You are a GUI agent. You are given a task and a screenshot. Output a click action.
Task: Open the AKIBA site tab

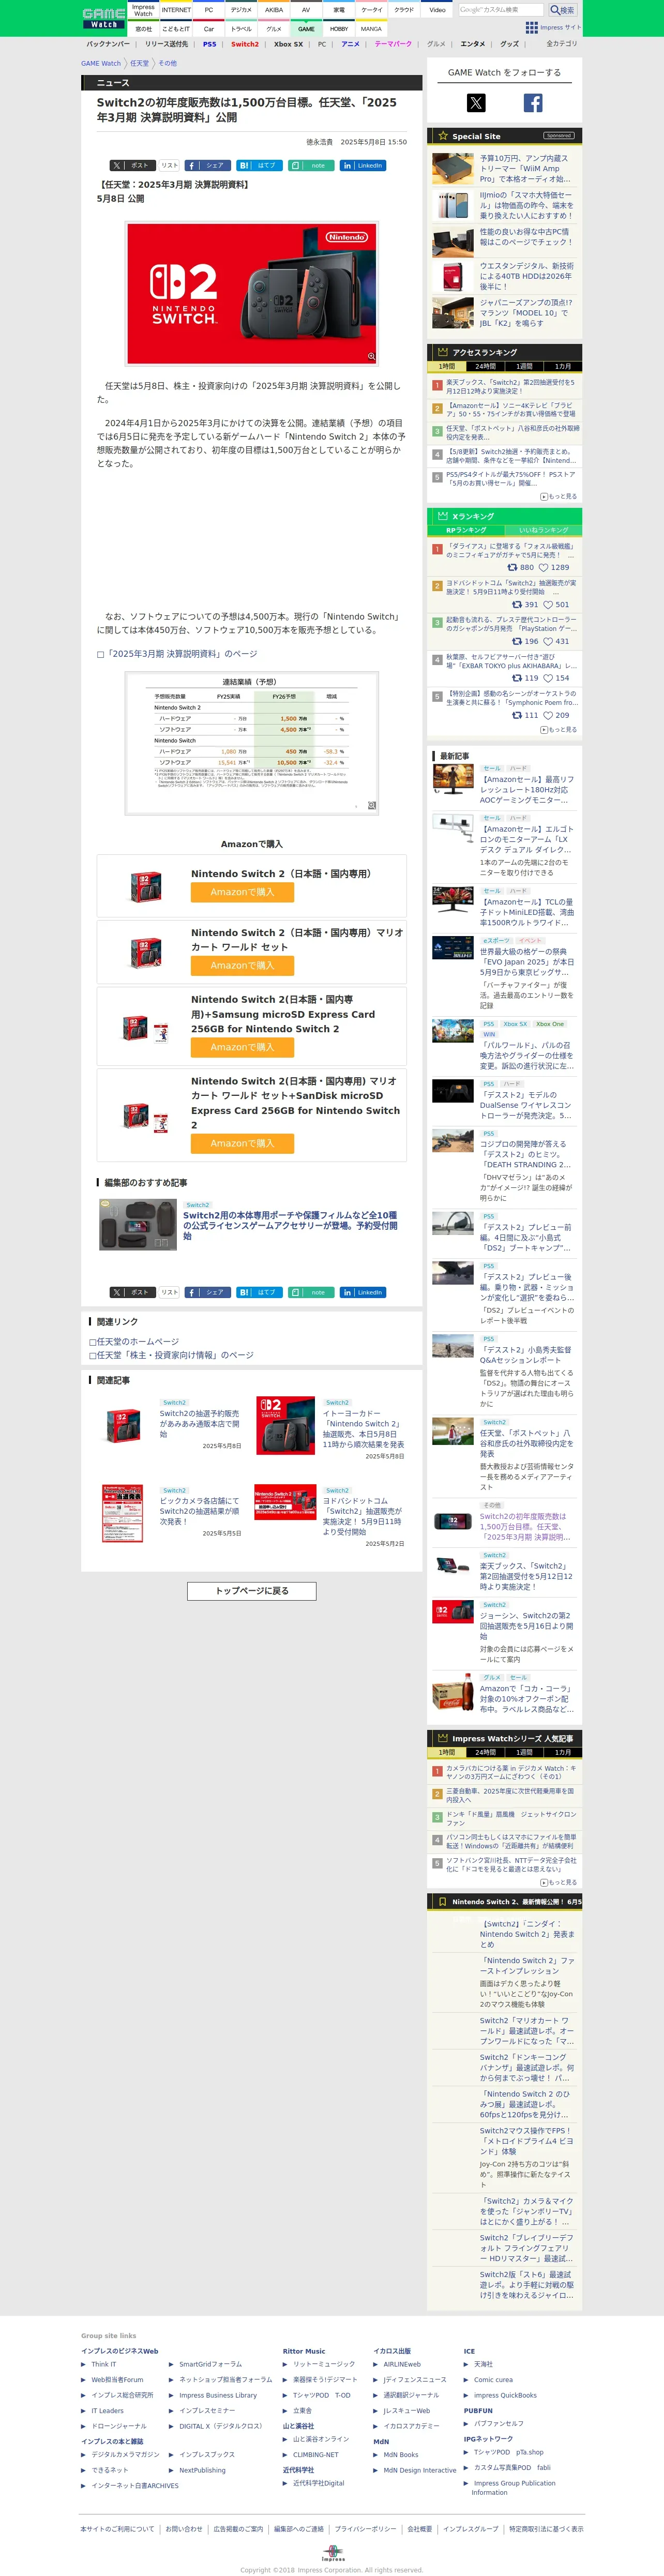click(273, 10)
